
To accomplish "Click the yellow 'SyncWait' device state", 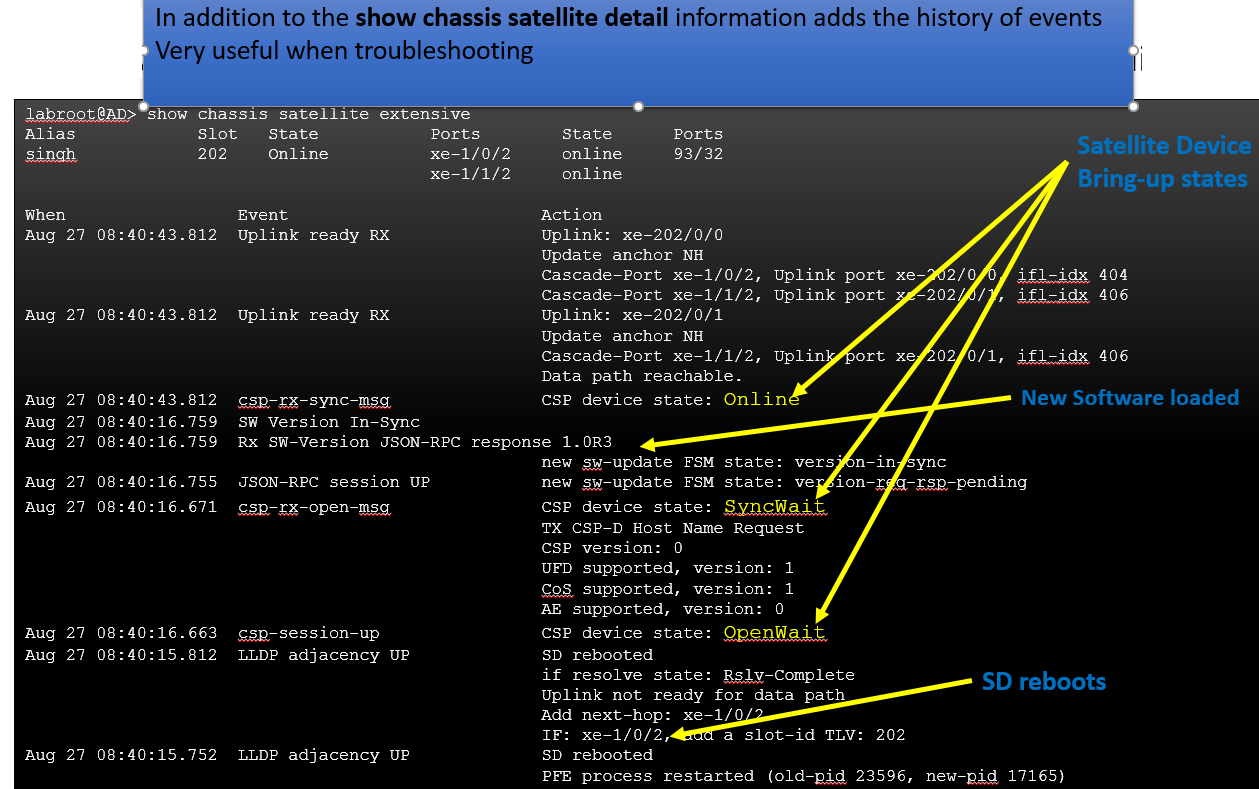I will coord(775,506).
